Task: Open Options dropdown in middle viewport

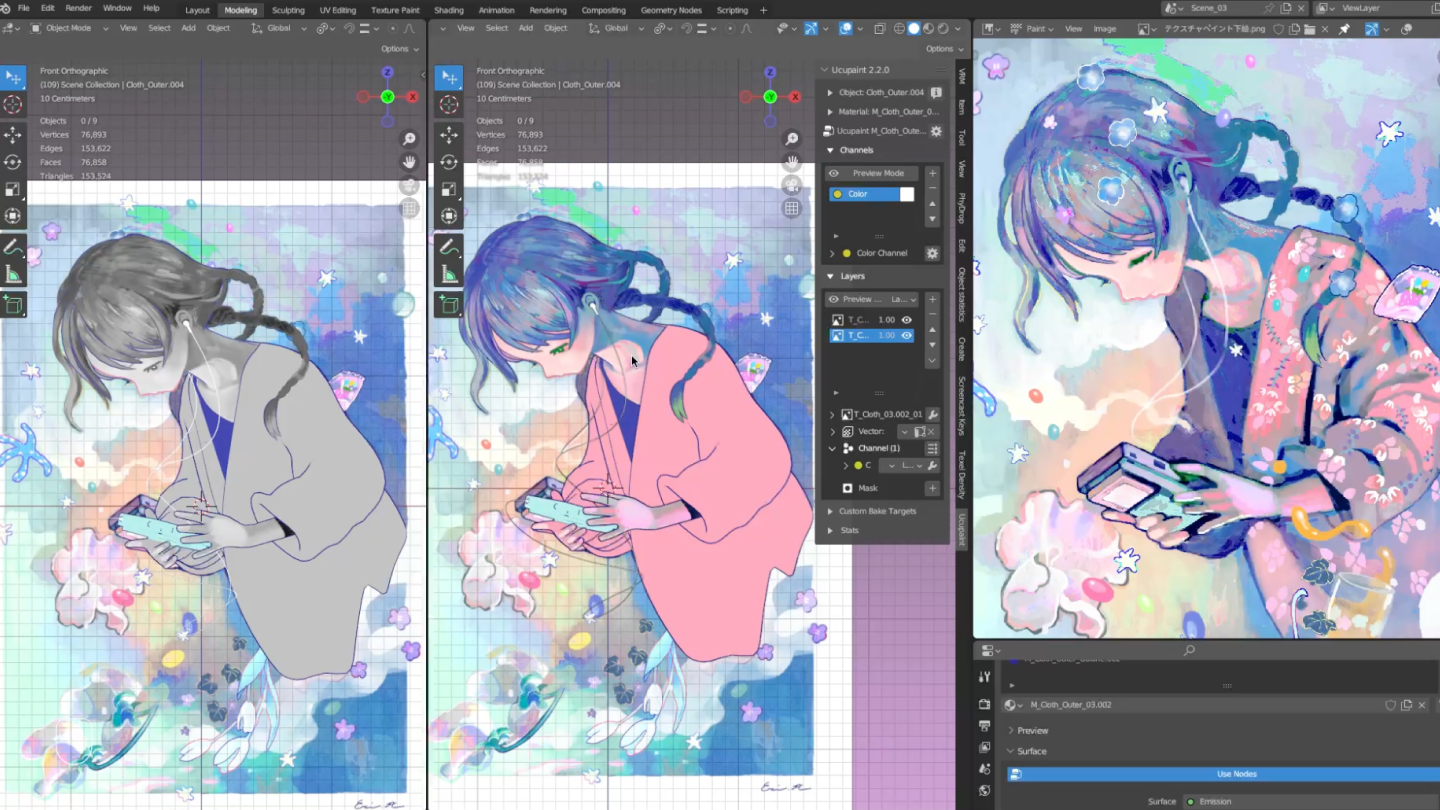Action: point(944,49)
